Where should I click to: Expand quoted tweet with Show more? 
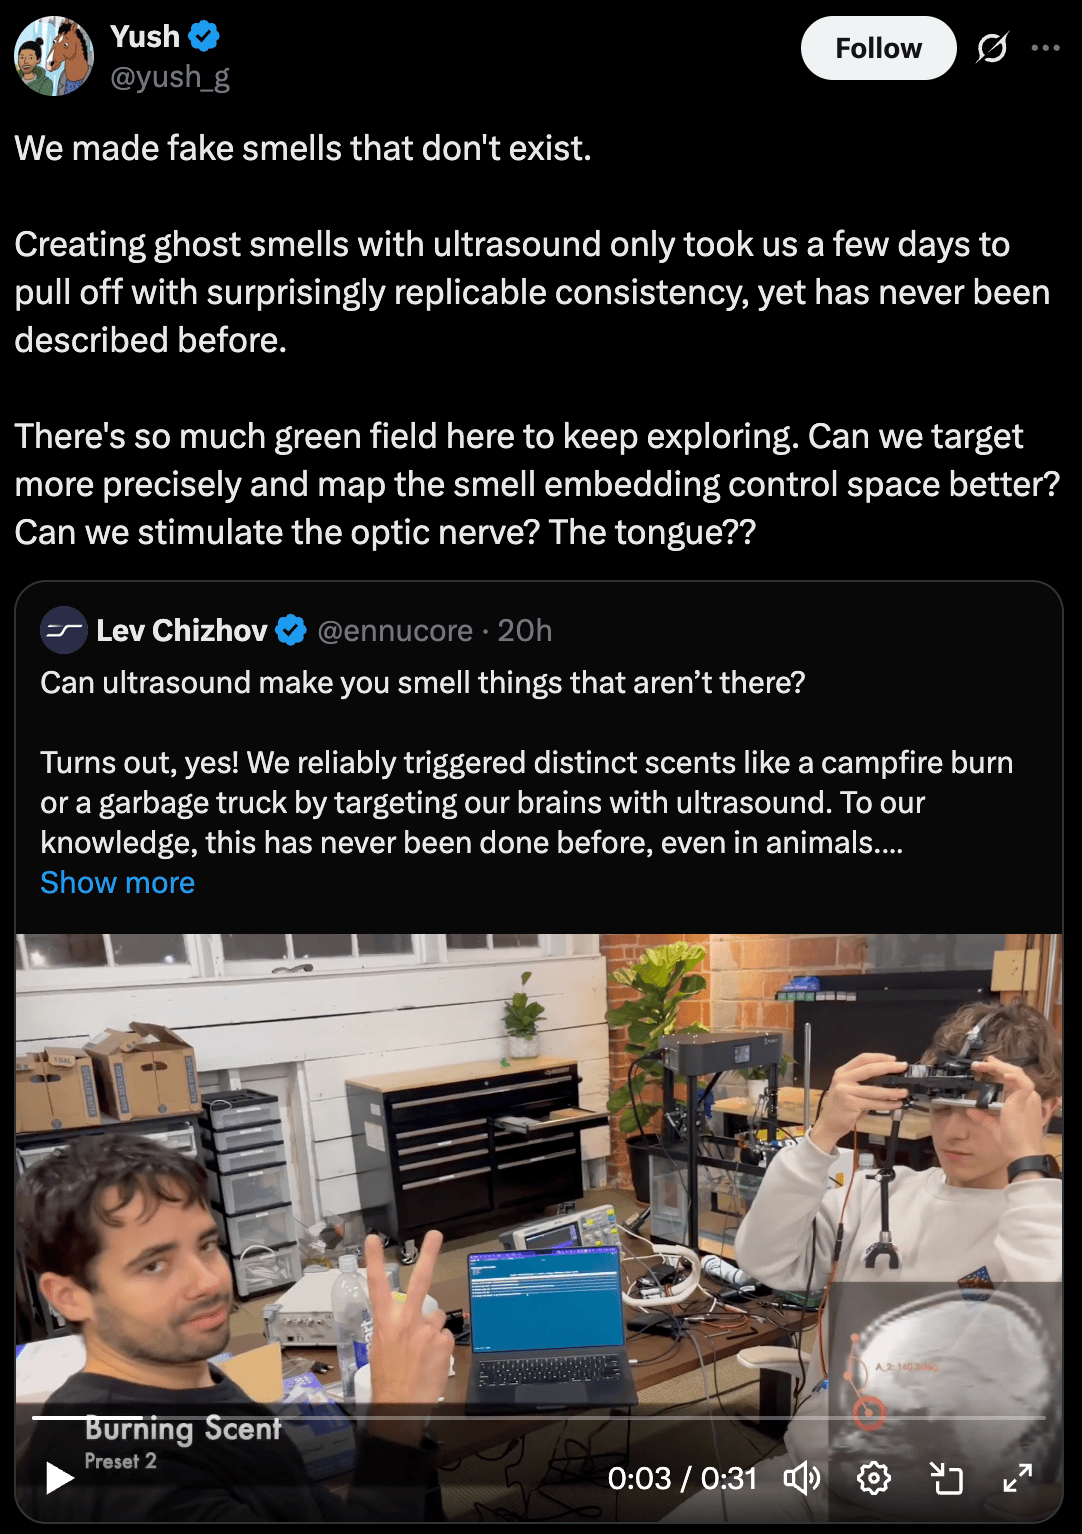point(117,883)
